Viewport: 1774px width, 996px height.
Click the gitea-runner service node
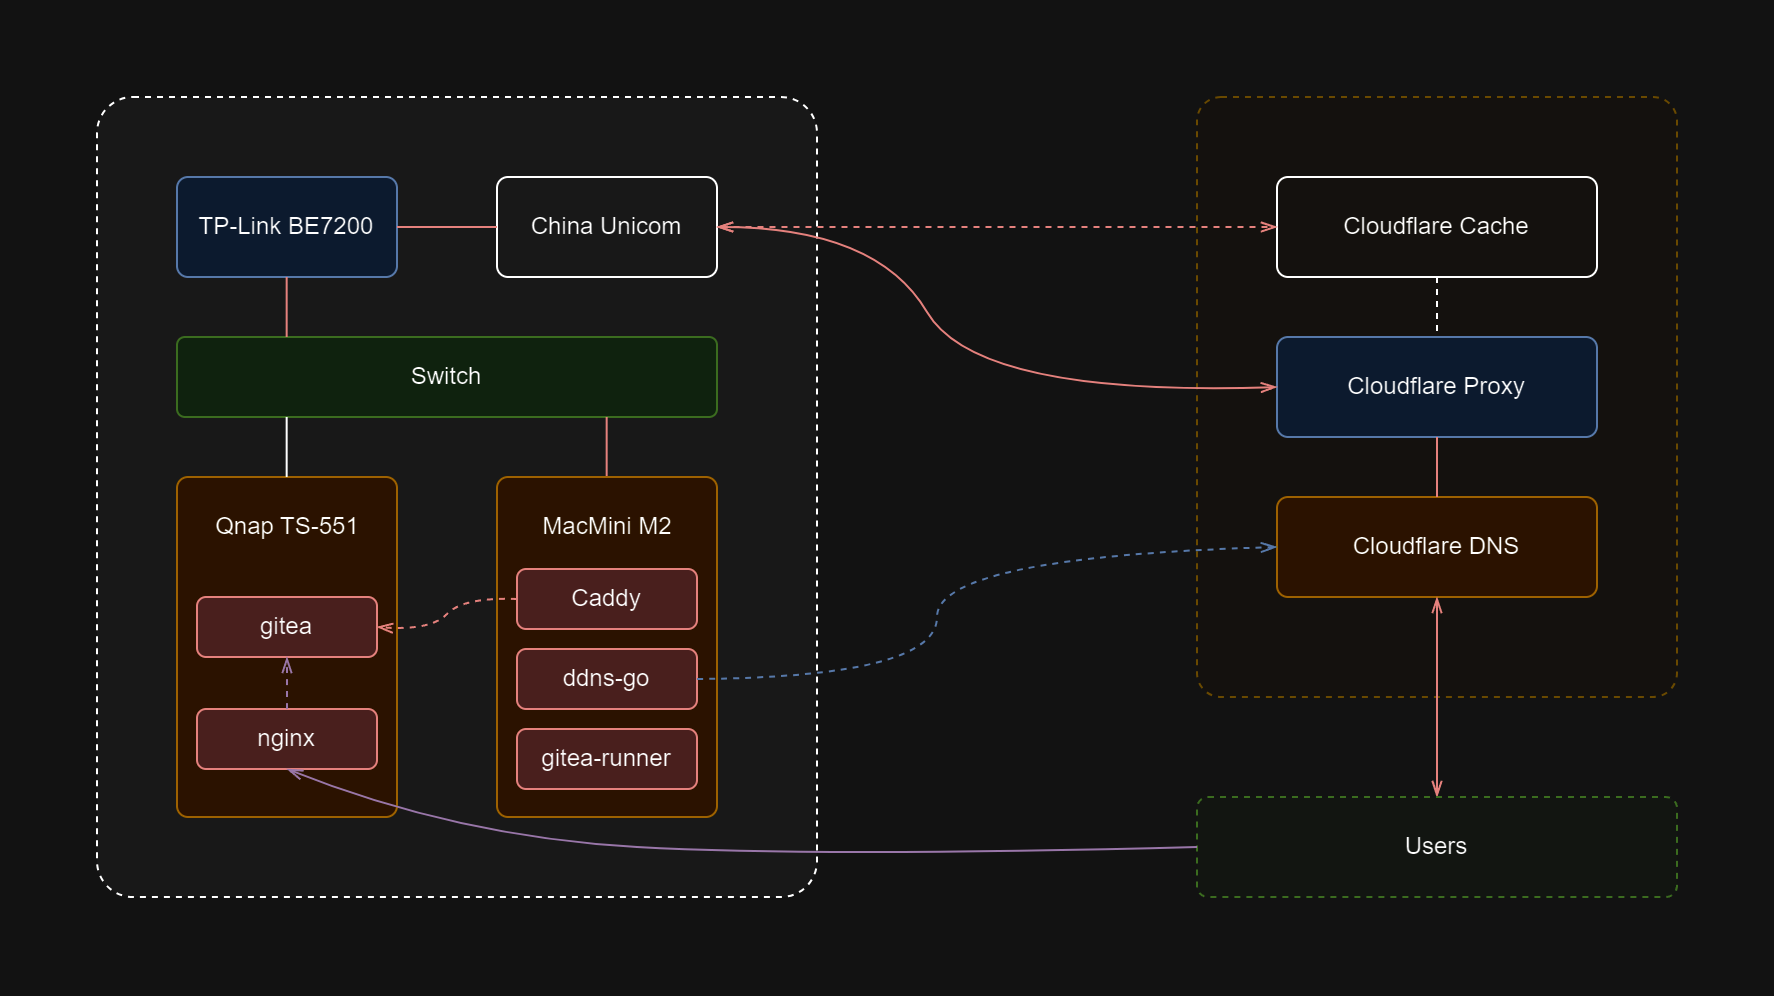click(x=606, y=759)
